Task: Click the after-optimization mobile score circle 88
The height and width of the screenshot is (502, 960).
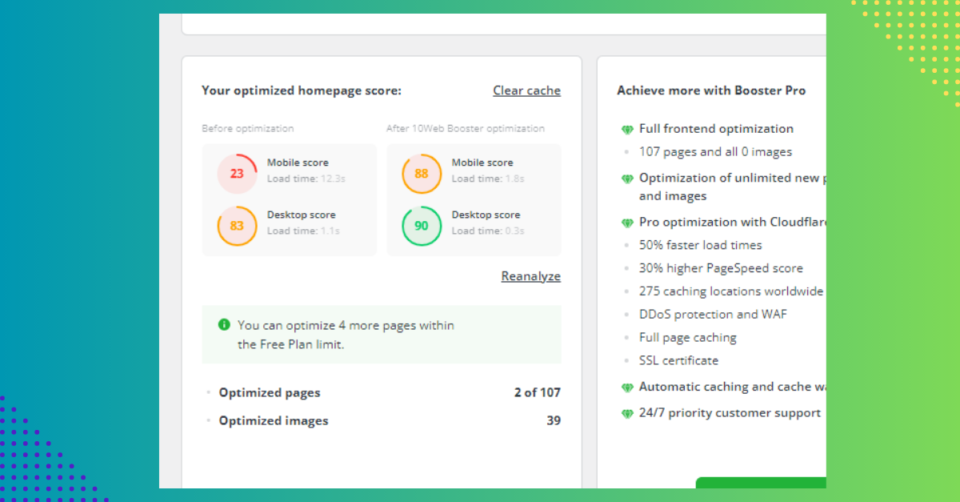Action: [x=421, y=173]
